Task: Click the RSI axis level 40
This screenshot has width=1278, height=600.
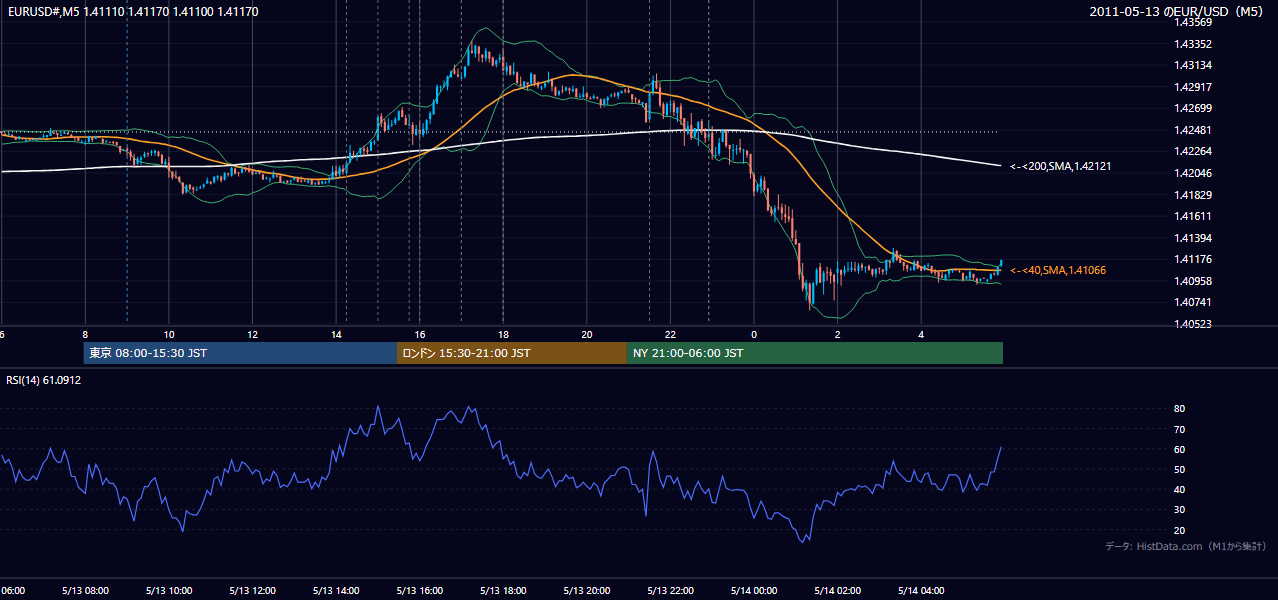Action: pos(1180,489)
